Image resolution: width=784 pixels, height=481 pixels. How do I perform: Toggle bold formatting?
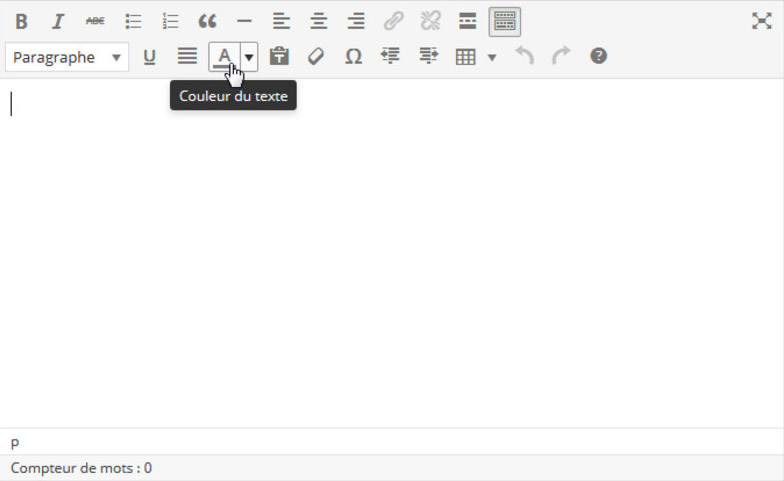pos(21,22)
